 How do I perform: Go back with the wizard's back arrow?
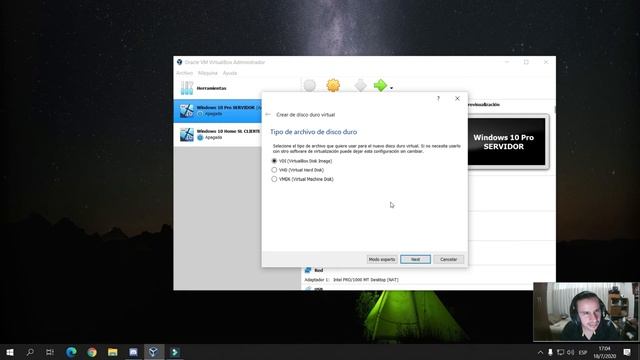coord(268,115)
